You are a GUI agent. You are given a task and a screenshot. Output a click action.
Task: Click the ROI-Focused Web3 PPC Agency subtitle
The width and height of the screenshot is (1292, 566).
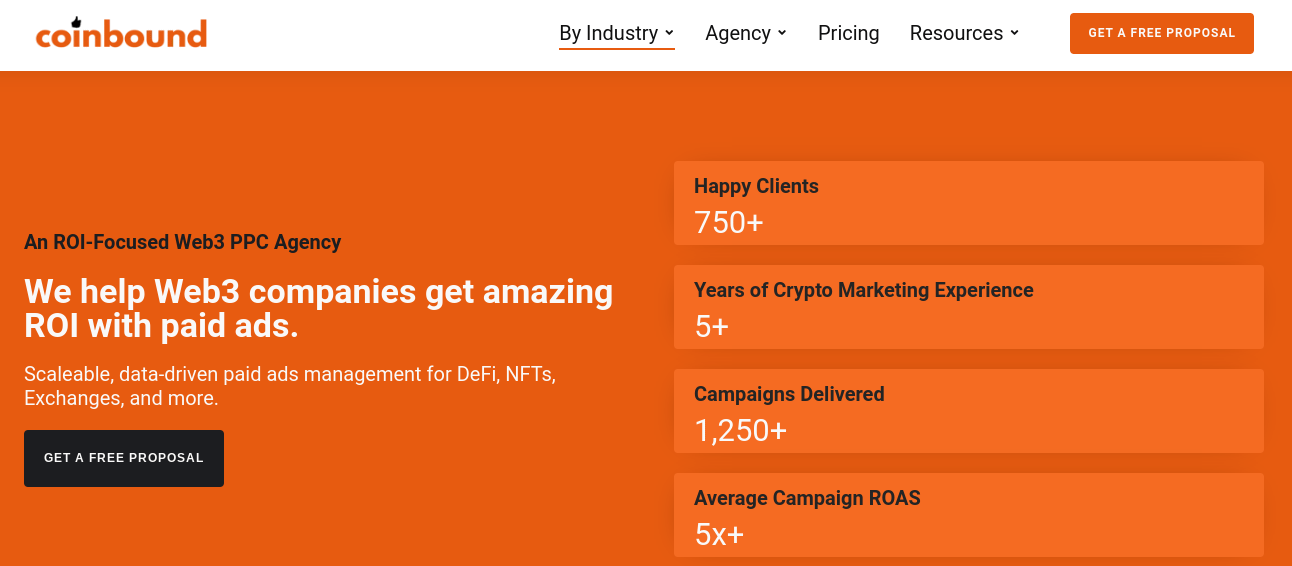point(182,242)
